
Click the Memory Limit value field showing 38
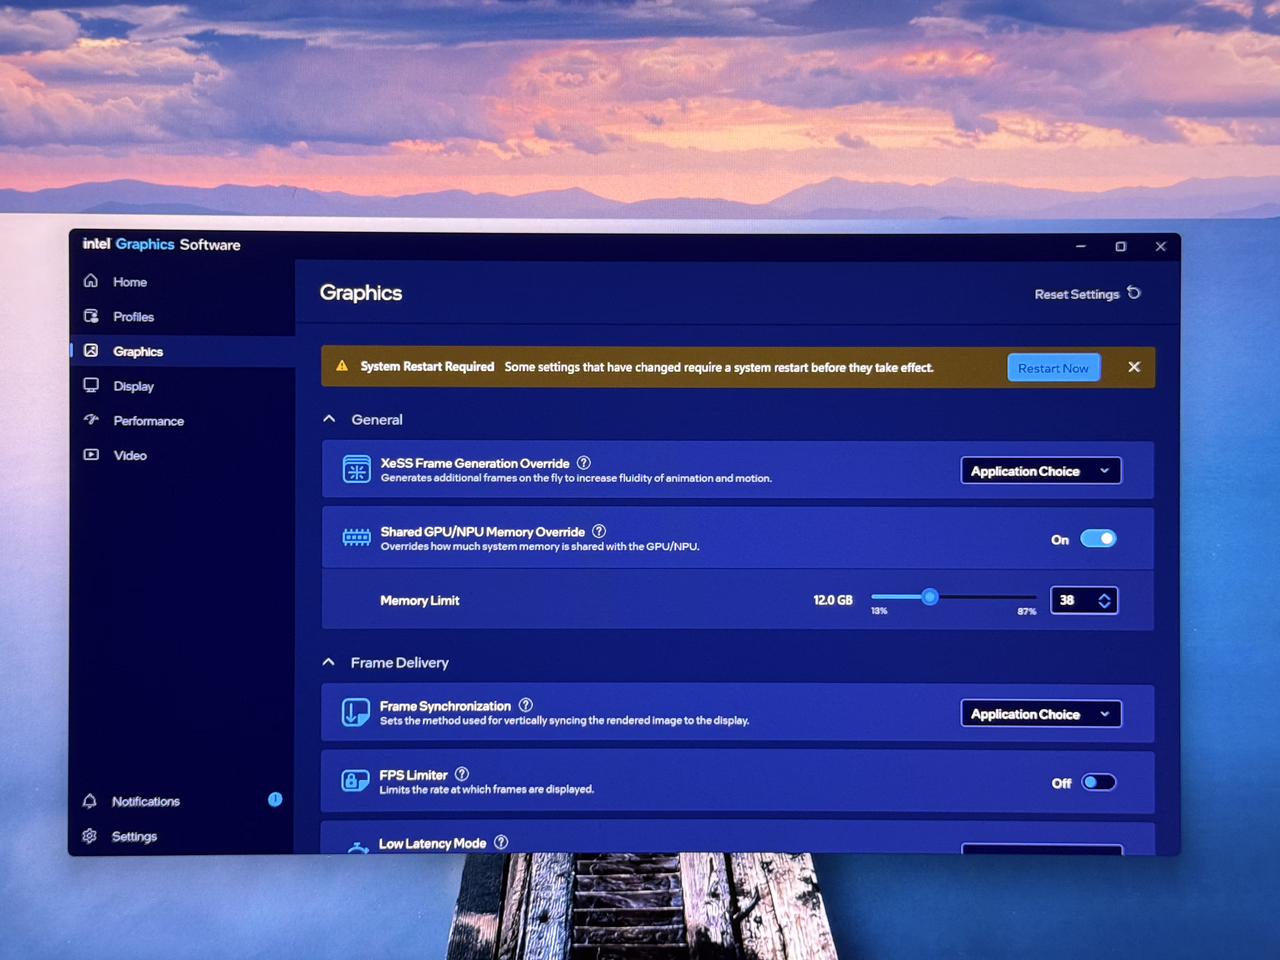pyautogui.click(x=1084, y=600)
